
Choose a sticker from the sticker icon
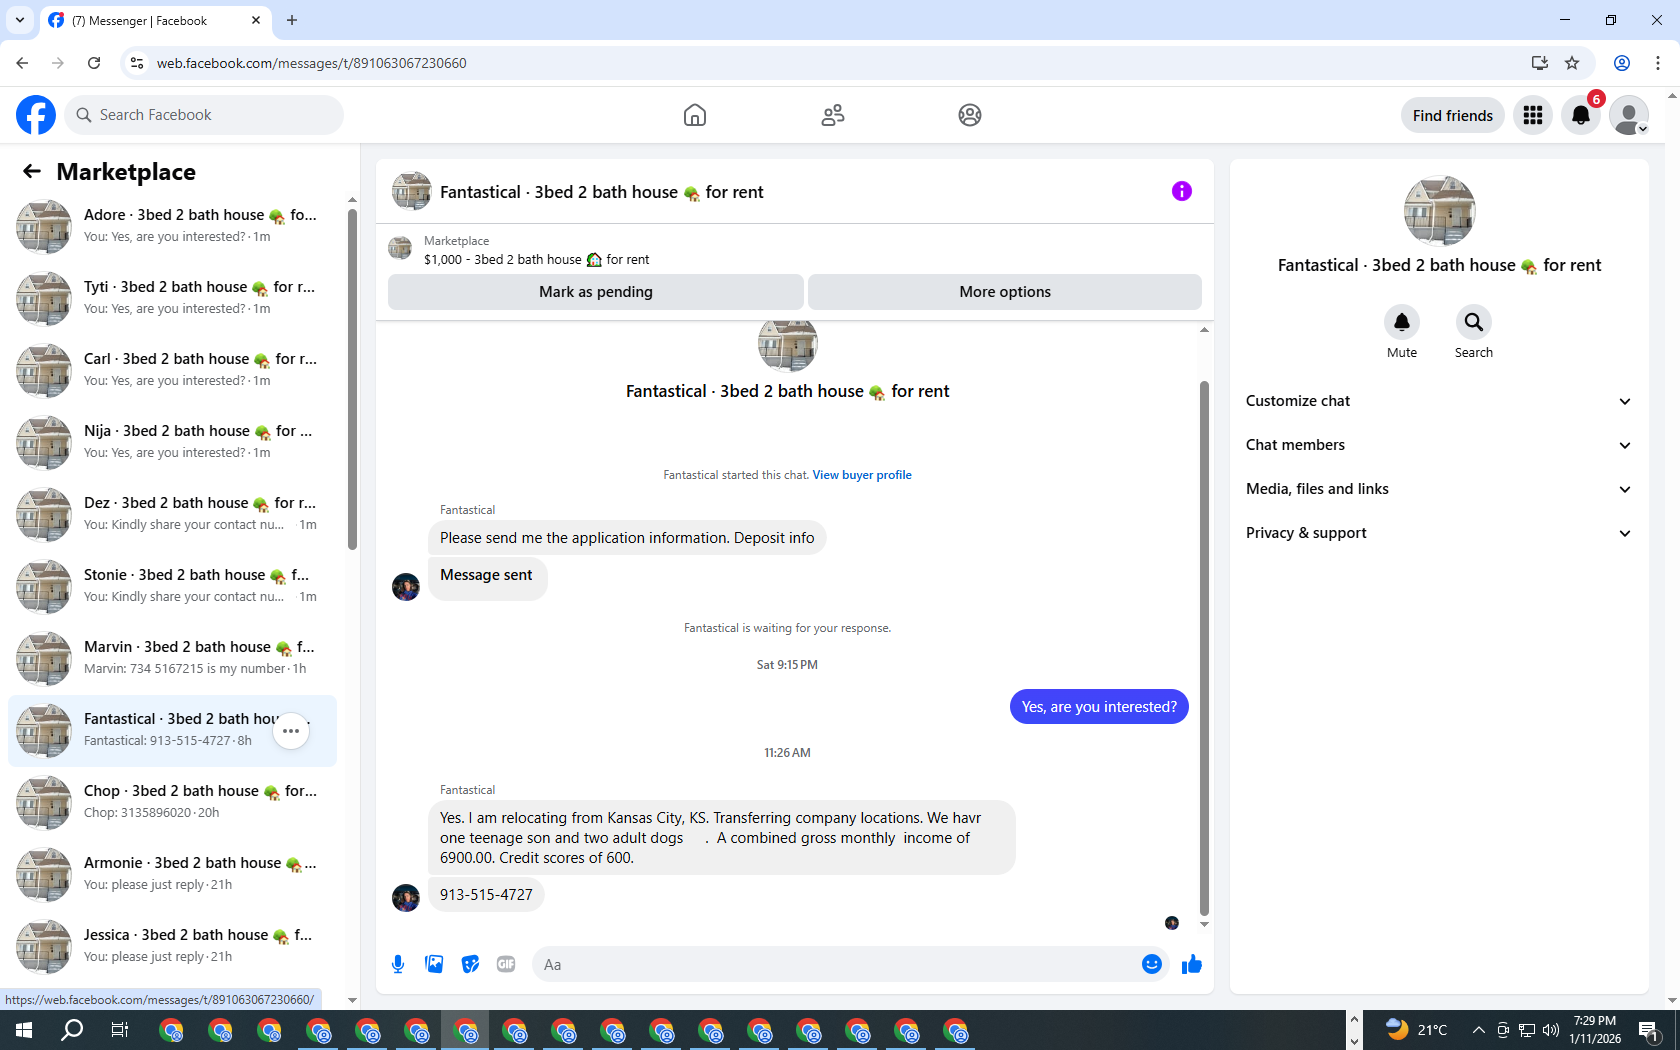(470, 964)
